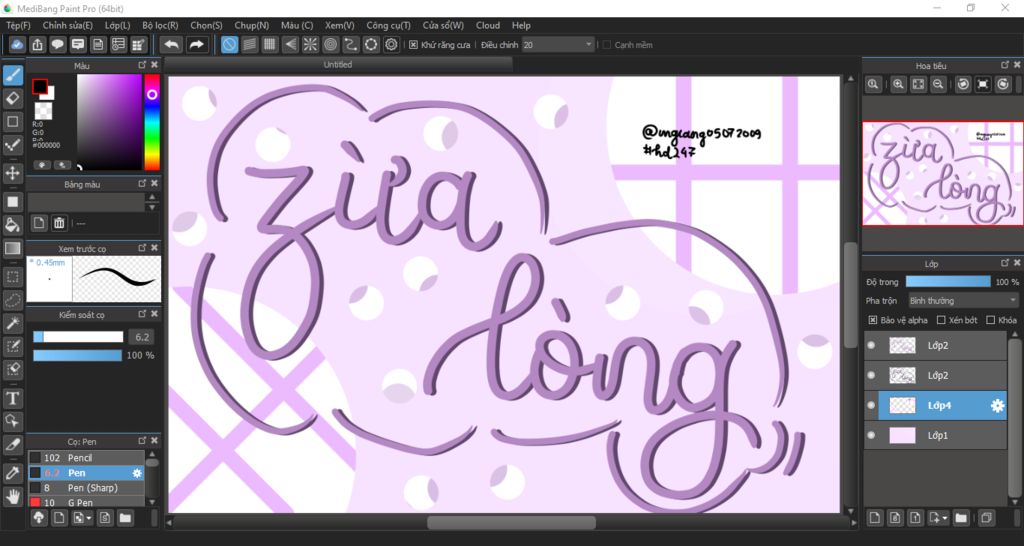
Task: Hide the Lớp4 layer
Action: pyautogui.click(x=871, y=406)
